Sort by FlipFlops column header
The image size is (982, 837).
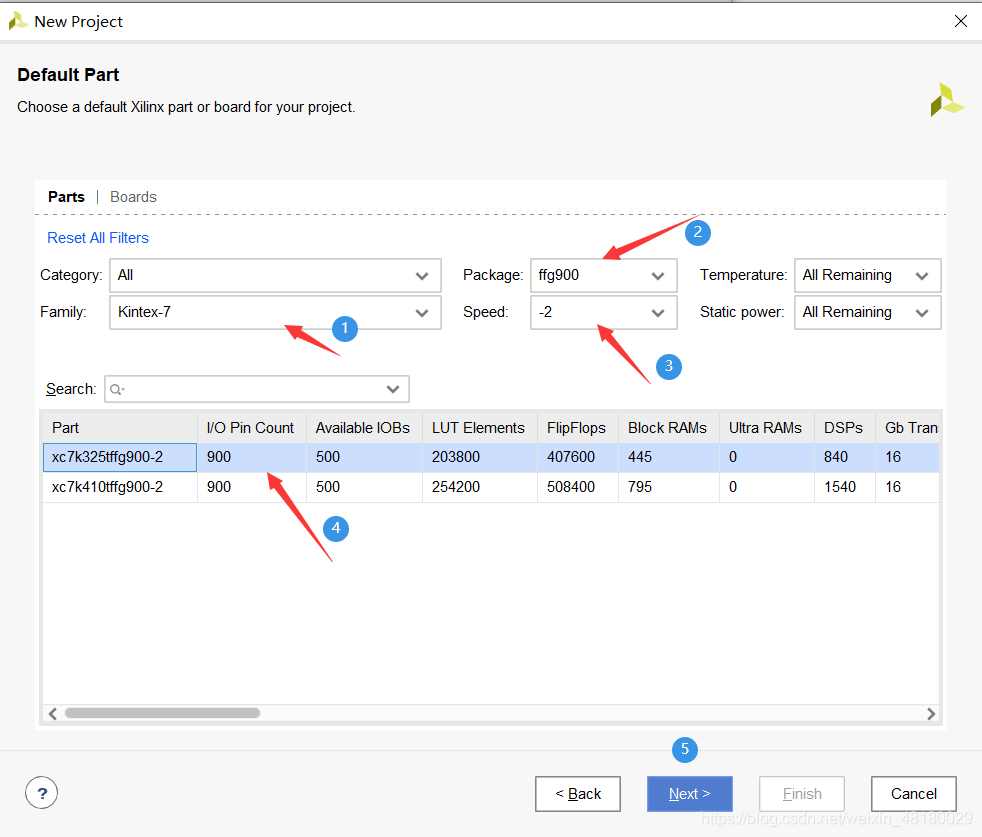[577, 428]
